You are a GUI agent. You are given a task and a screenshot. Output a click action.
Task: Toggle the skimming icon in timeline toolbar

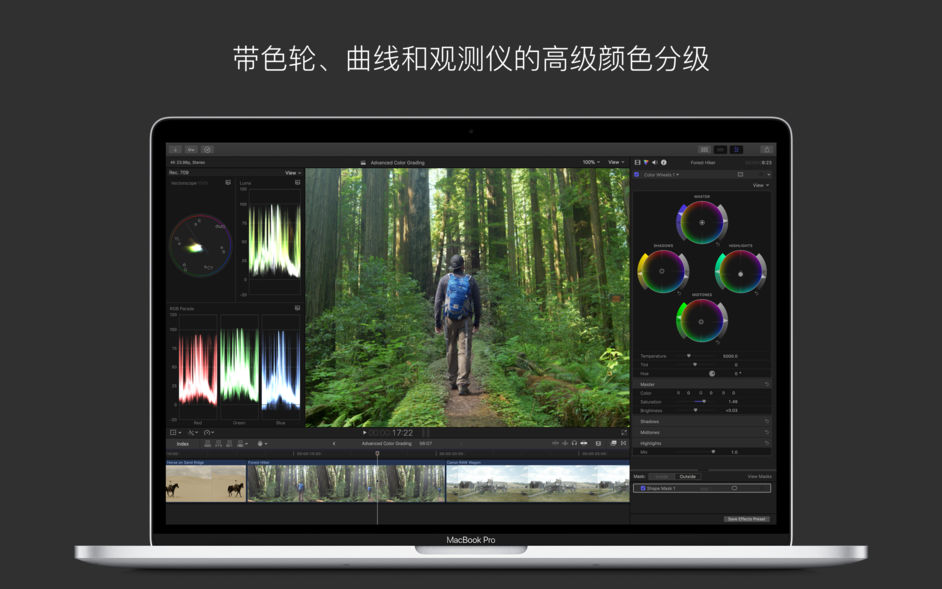557,446
